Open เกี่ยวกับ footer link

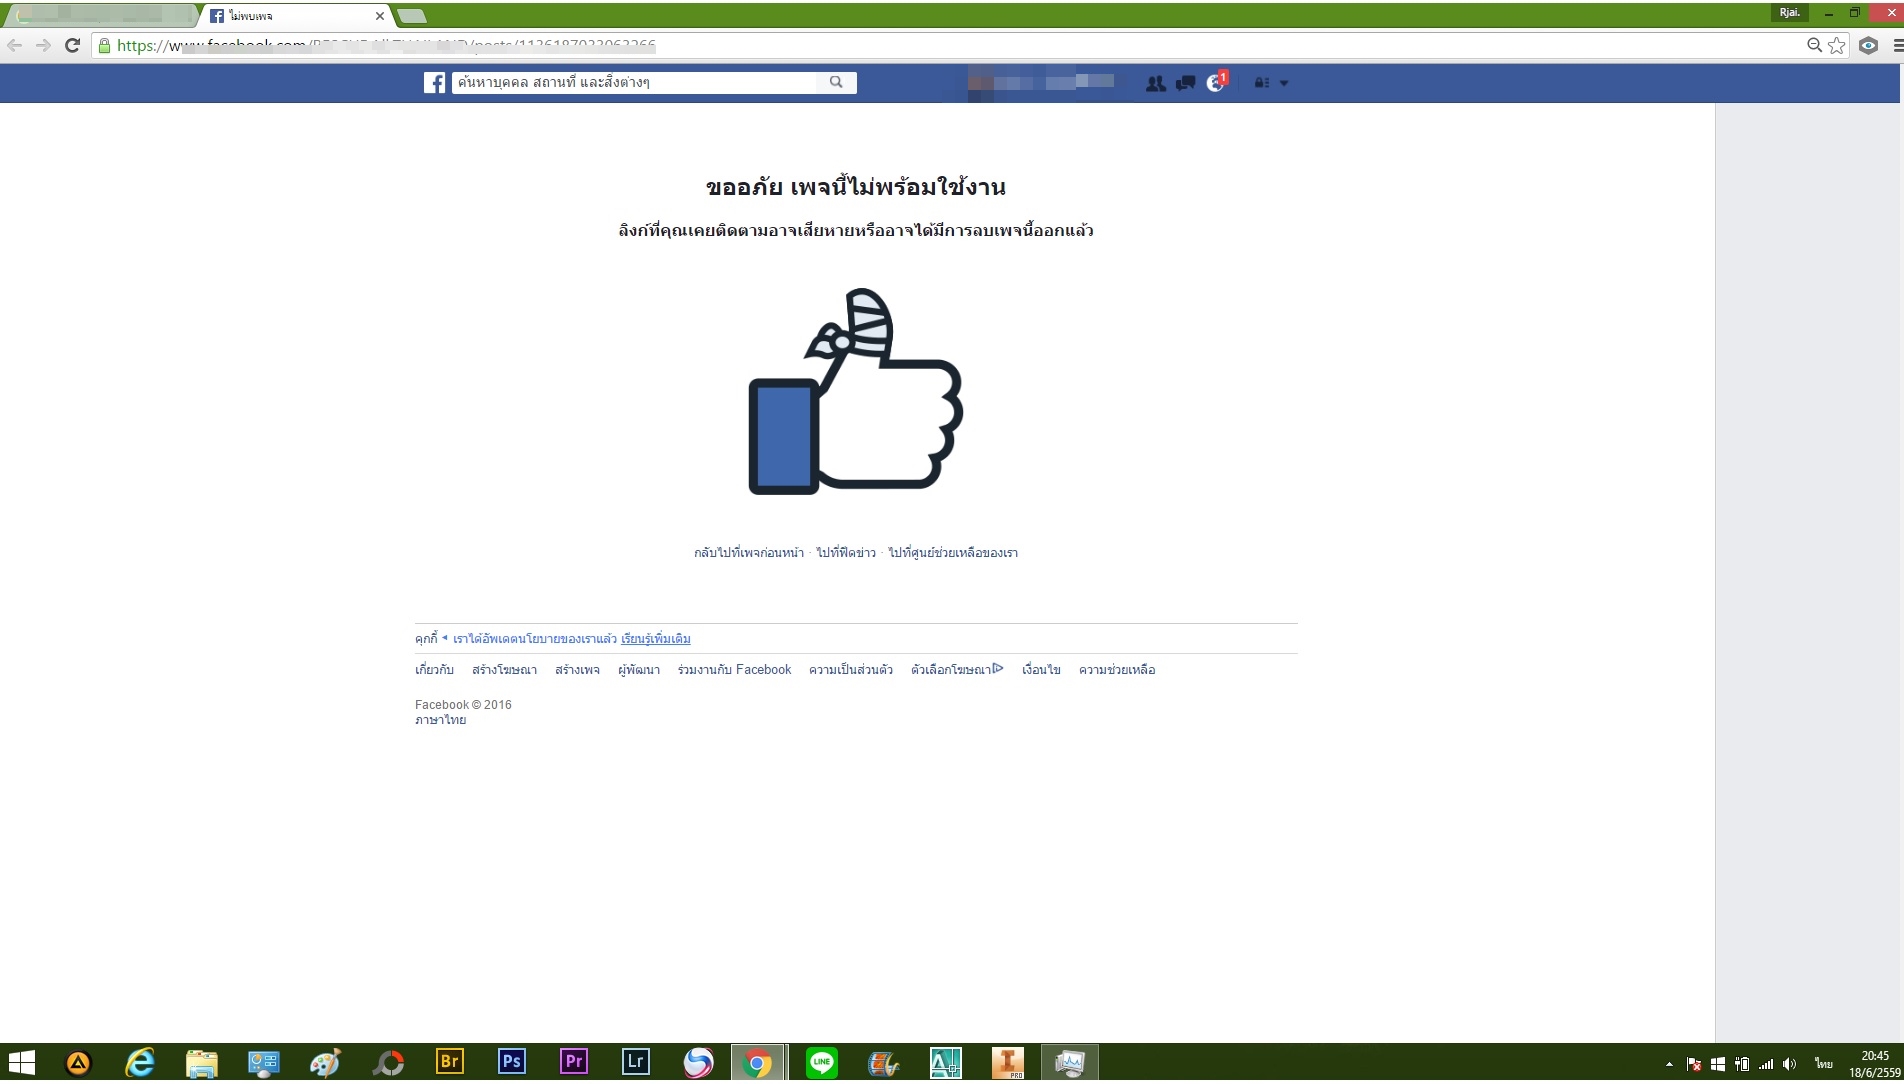(x=434, y=670)
